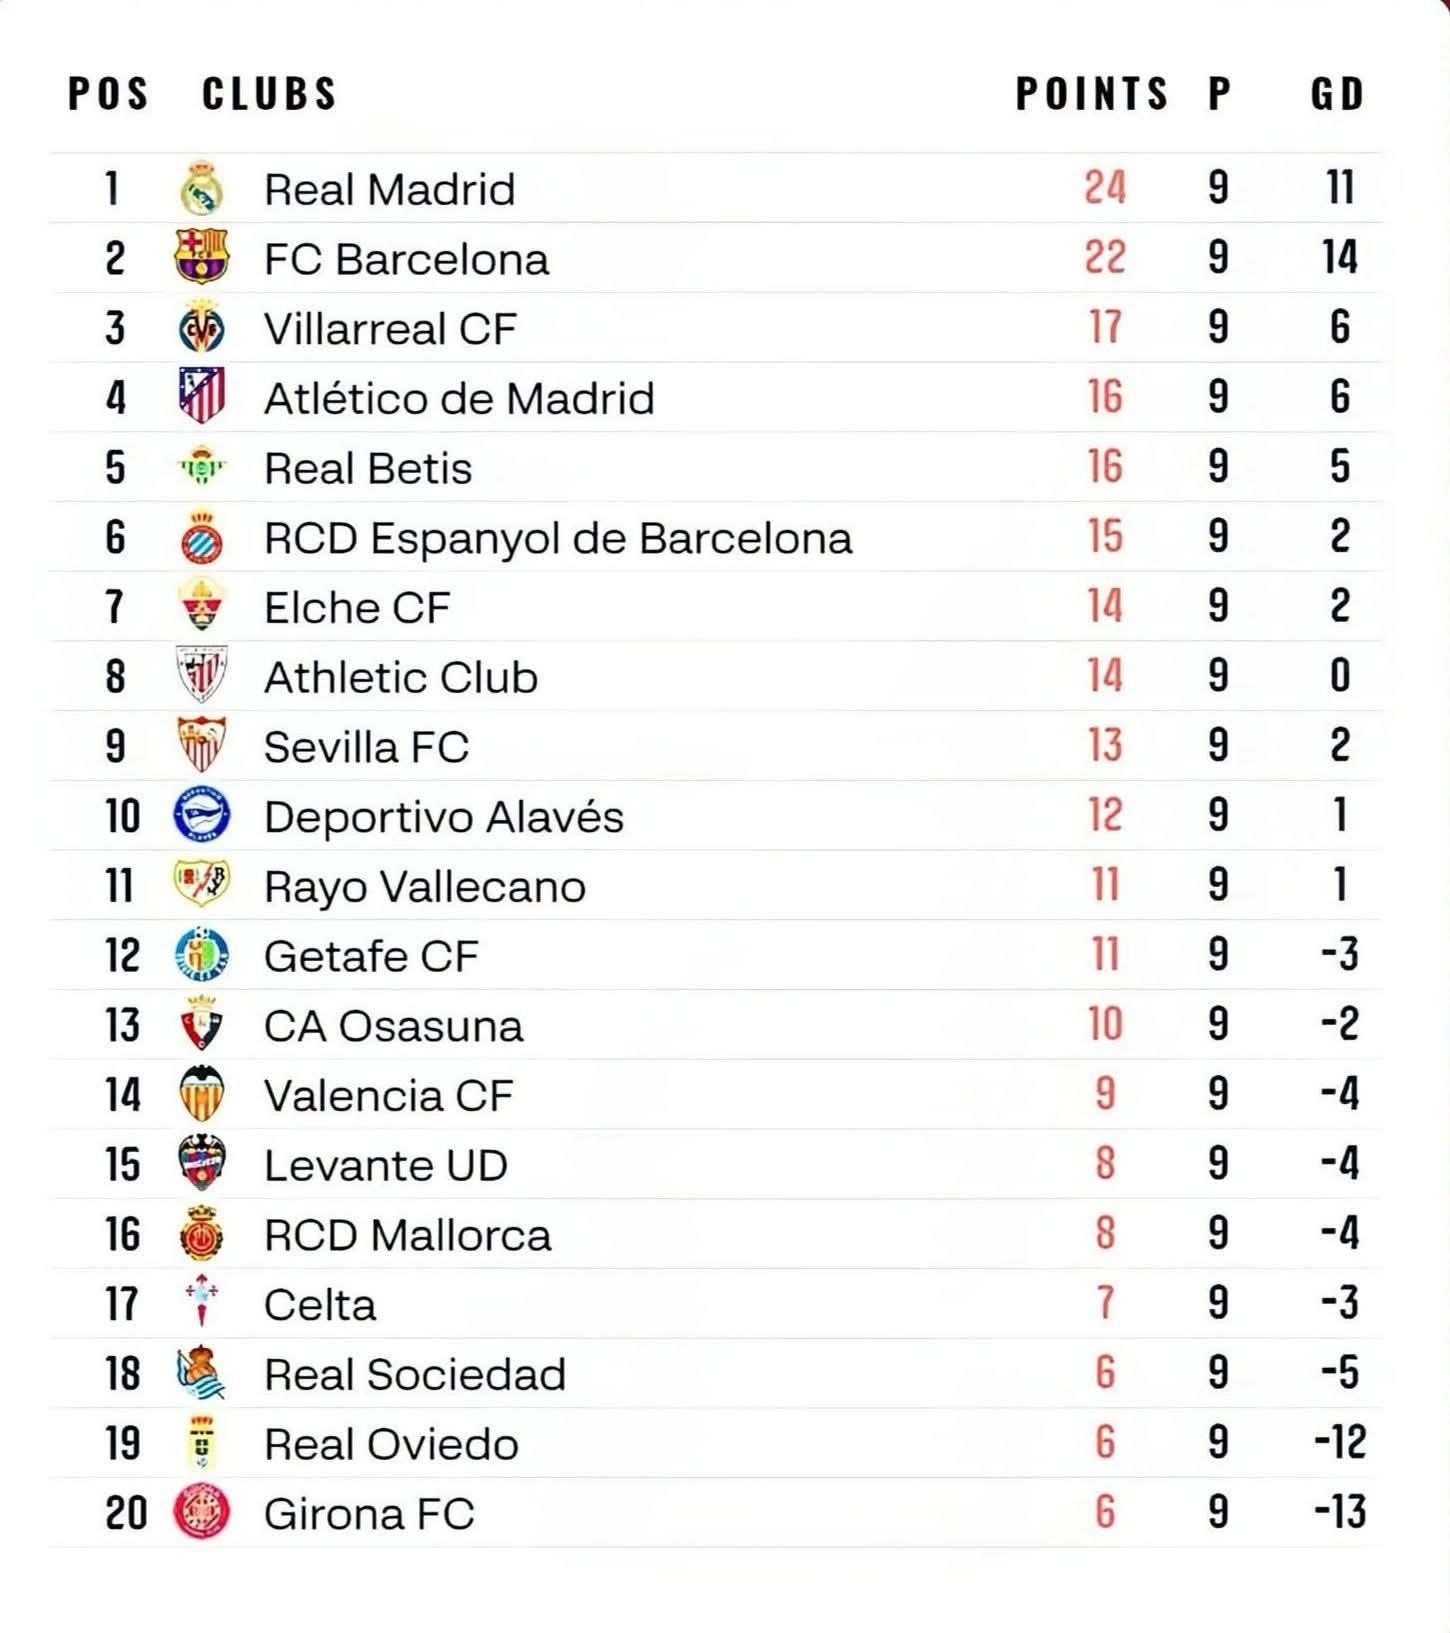Select the Getafe CF crest icon
This screenshot has height=1633, width=1450.
coord(202,955)
